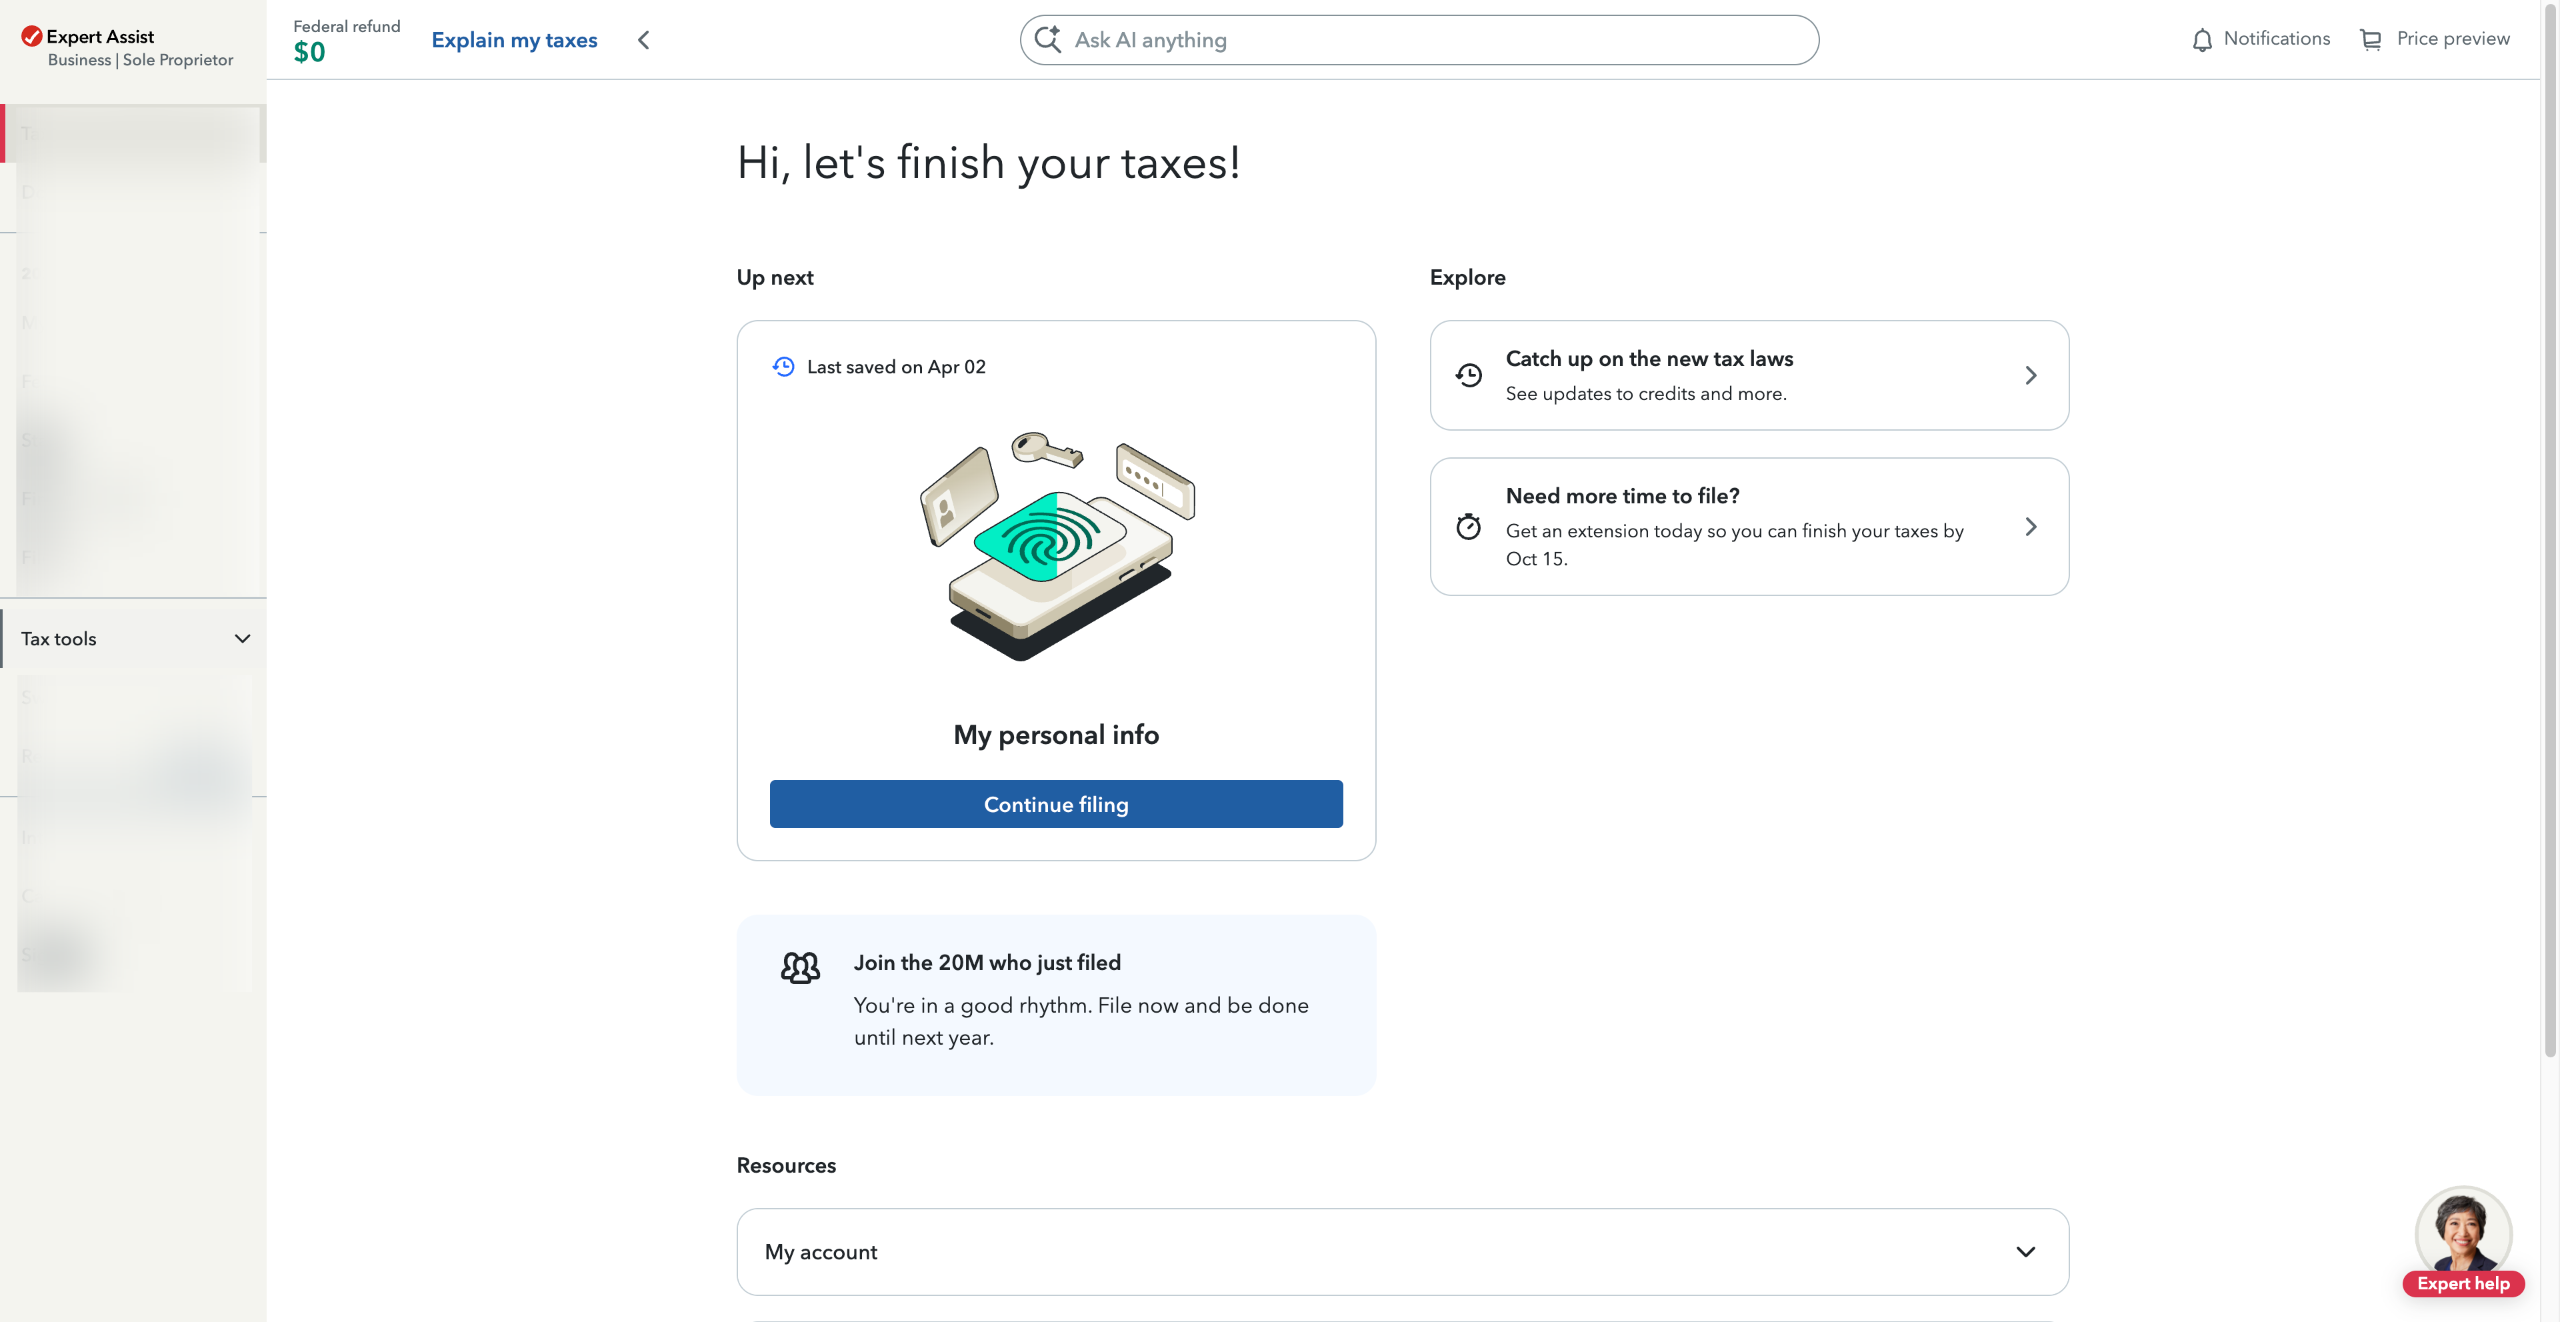The image size is (2560, 1322).
Task: Click the group of people icon
Action: pos(800,967)
